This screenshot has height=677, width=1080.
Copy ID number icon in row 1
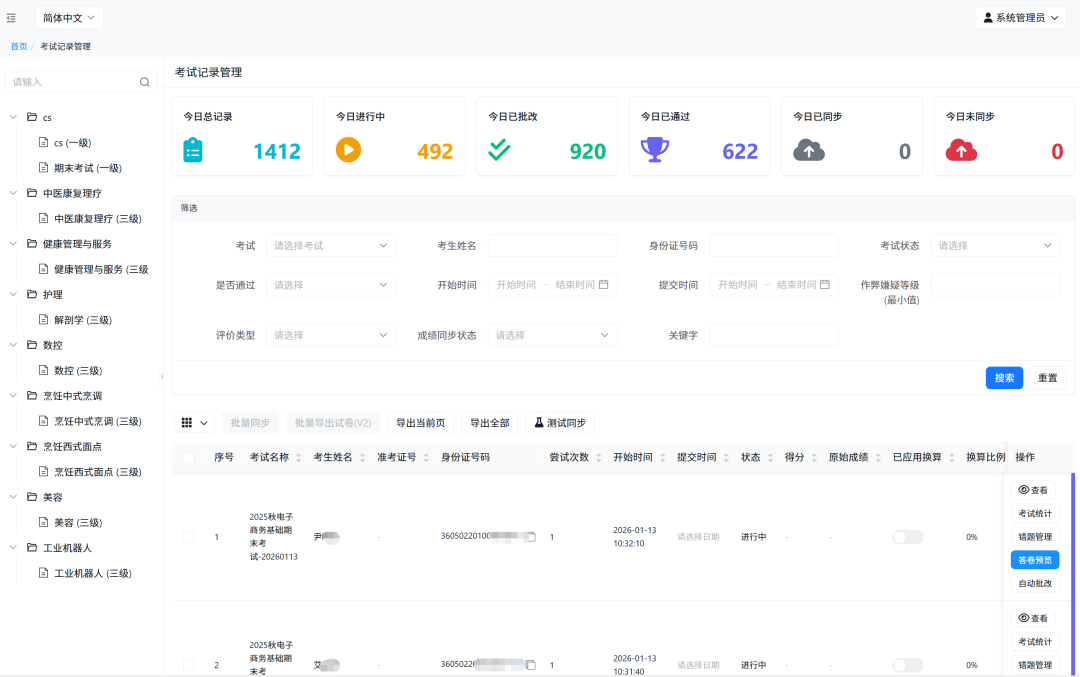(531, 537)
